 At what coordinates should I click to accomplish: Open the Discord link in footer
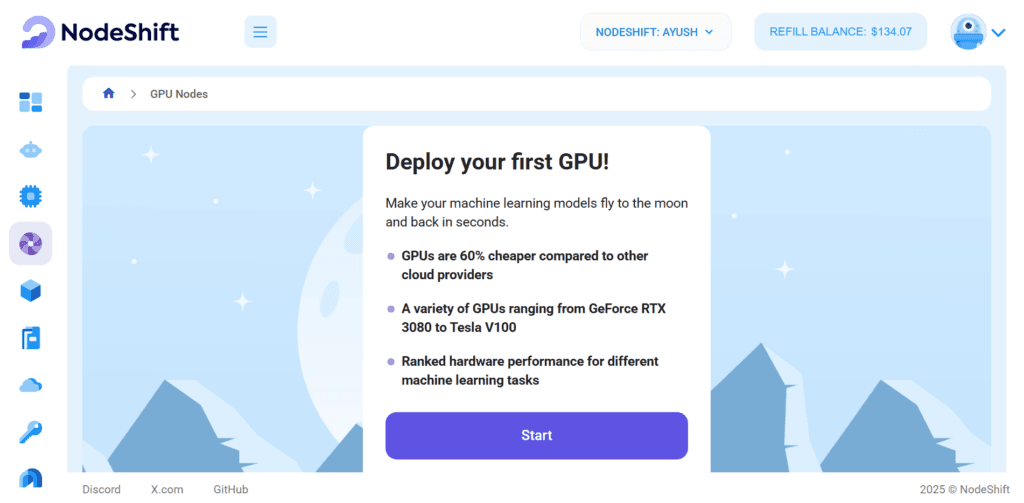click(x=101, y=490)
